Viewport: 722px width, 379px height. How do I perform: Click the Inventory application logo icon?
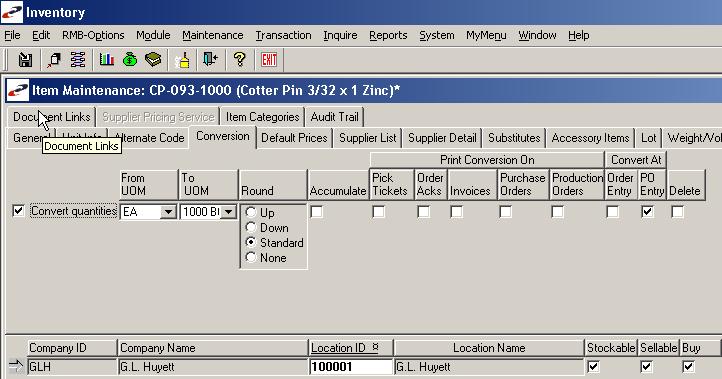point(12,12)
